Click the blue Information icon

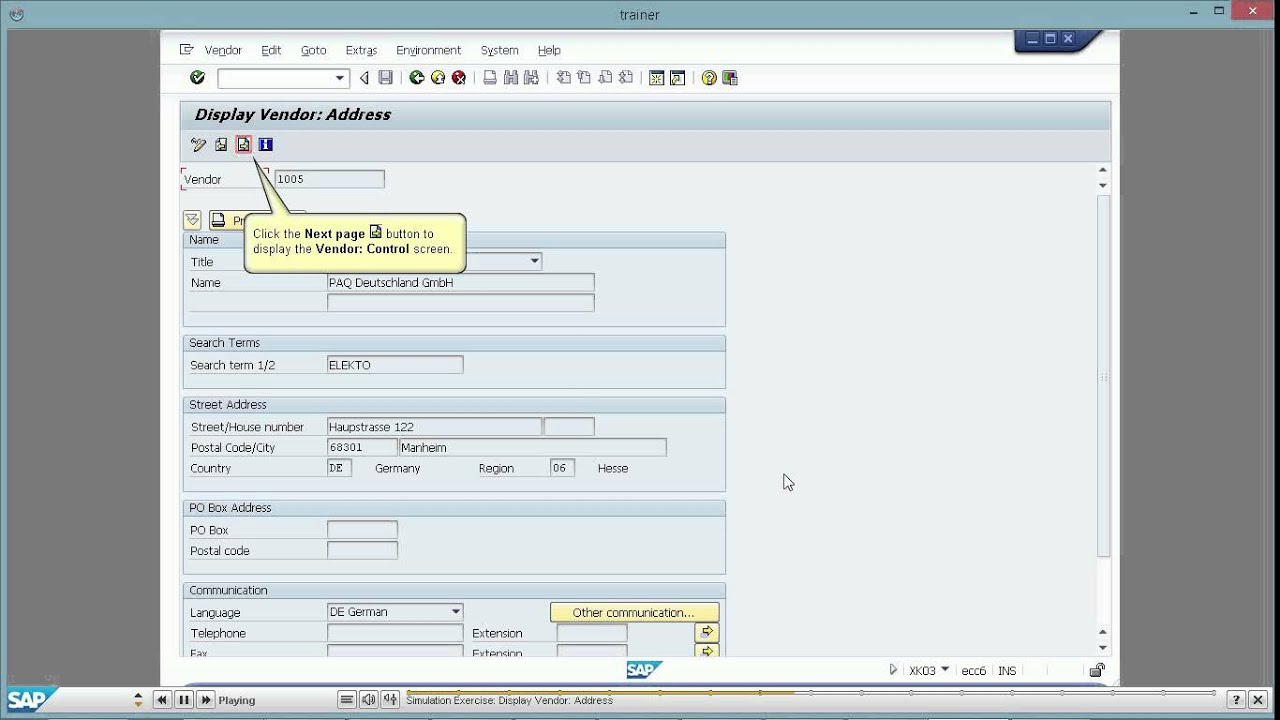pyautogui.click(x=265, y=145)
